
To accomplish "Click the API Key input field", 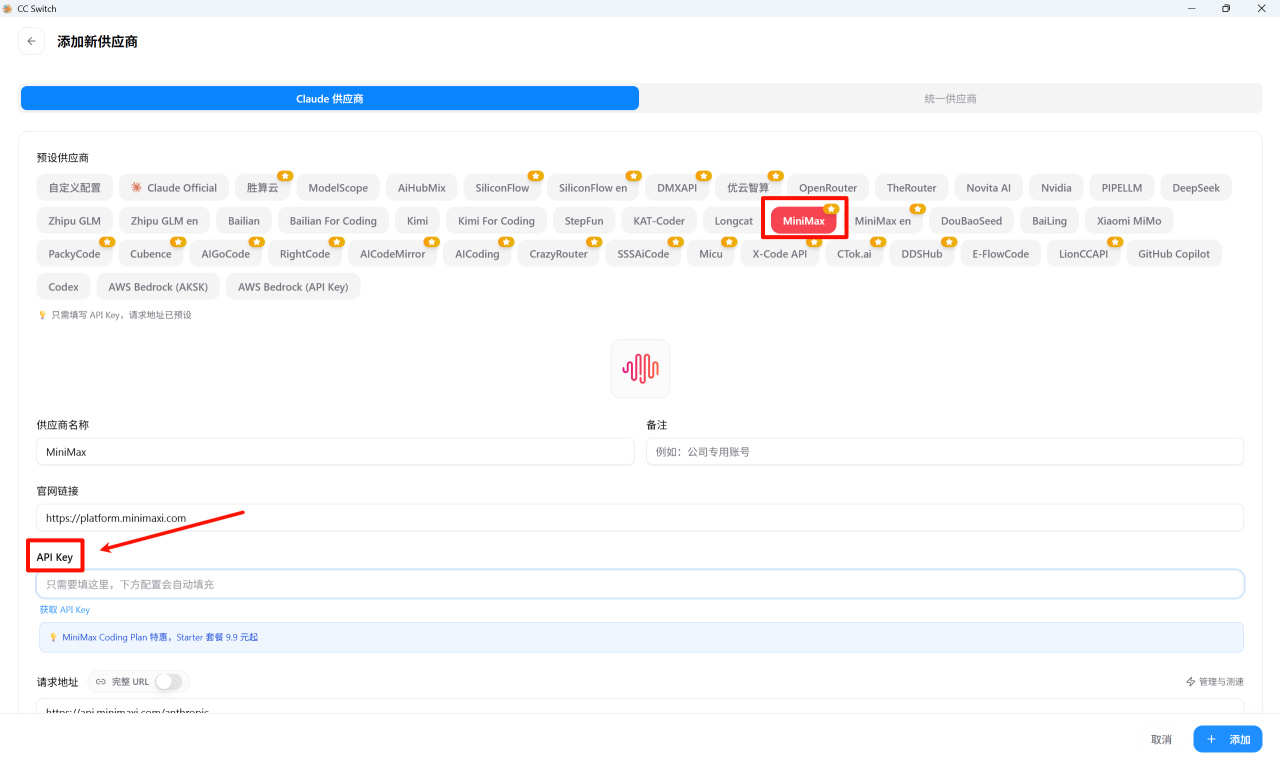I will point(640,584).
